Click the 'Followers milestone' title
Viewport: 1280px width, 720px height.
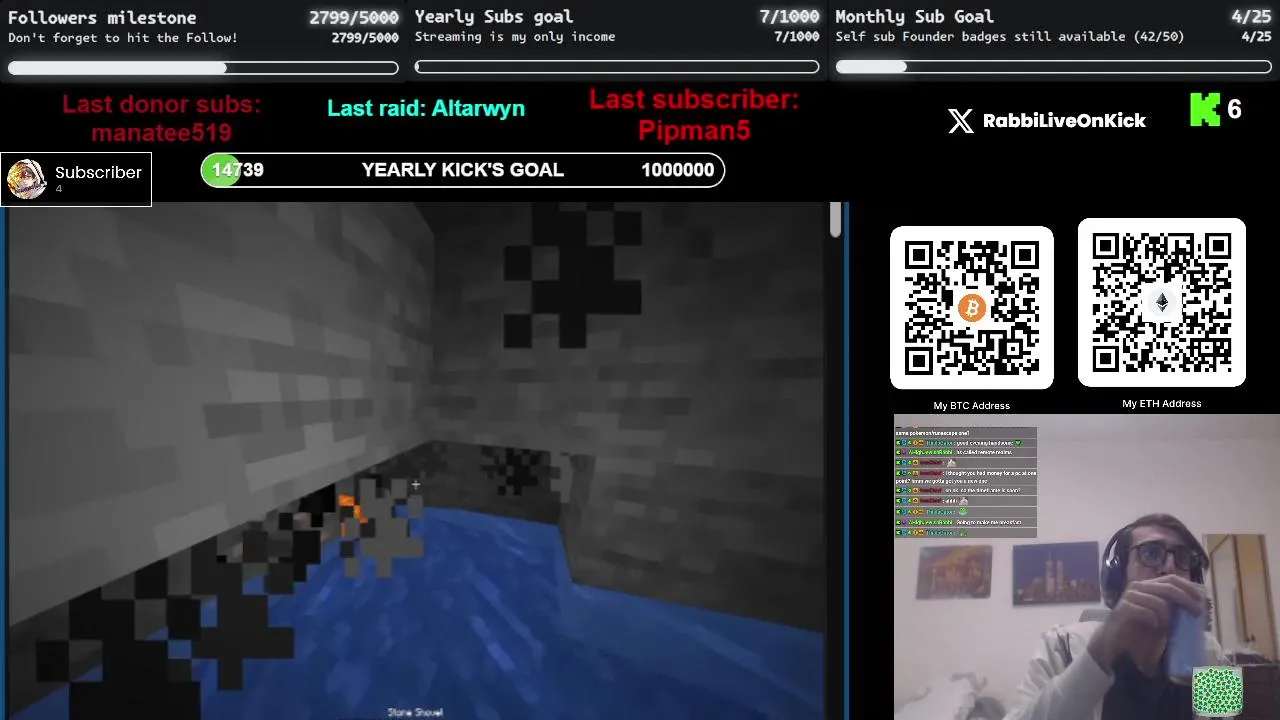[x=102, y=17]
